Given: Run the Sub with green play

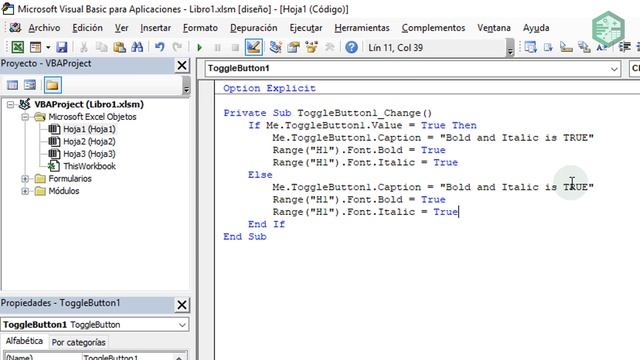Looking at the screenshot, I should 200,47.
